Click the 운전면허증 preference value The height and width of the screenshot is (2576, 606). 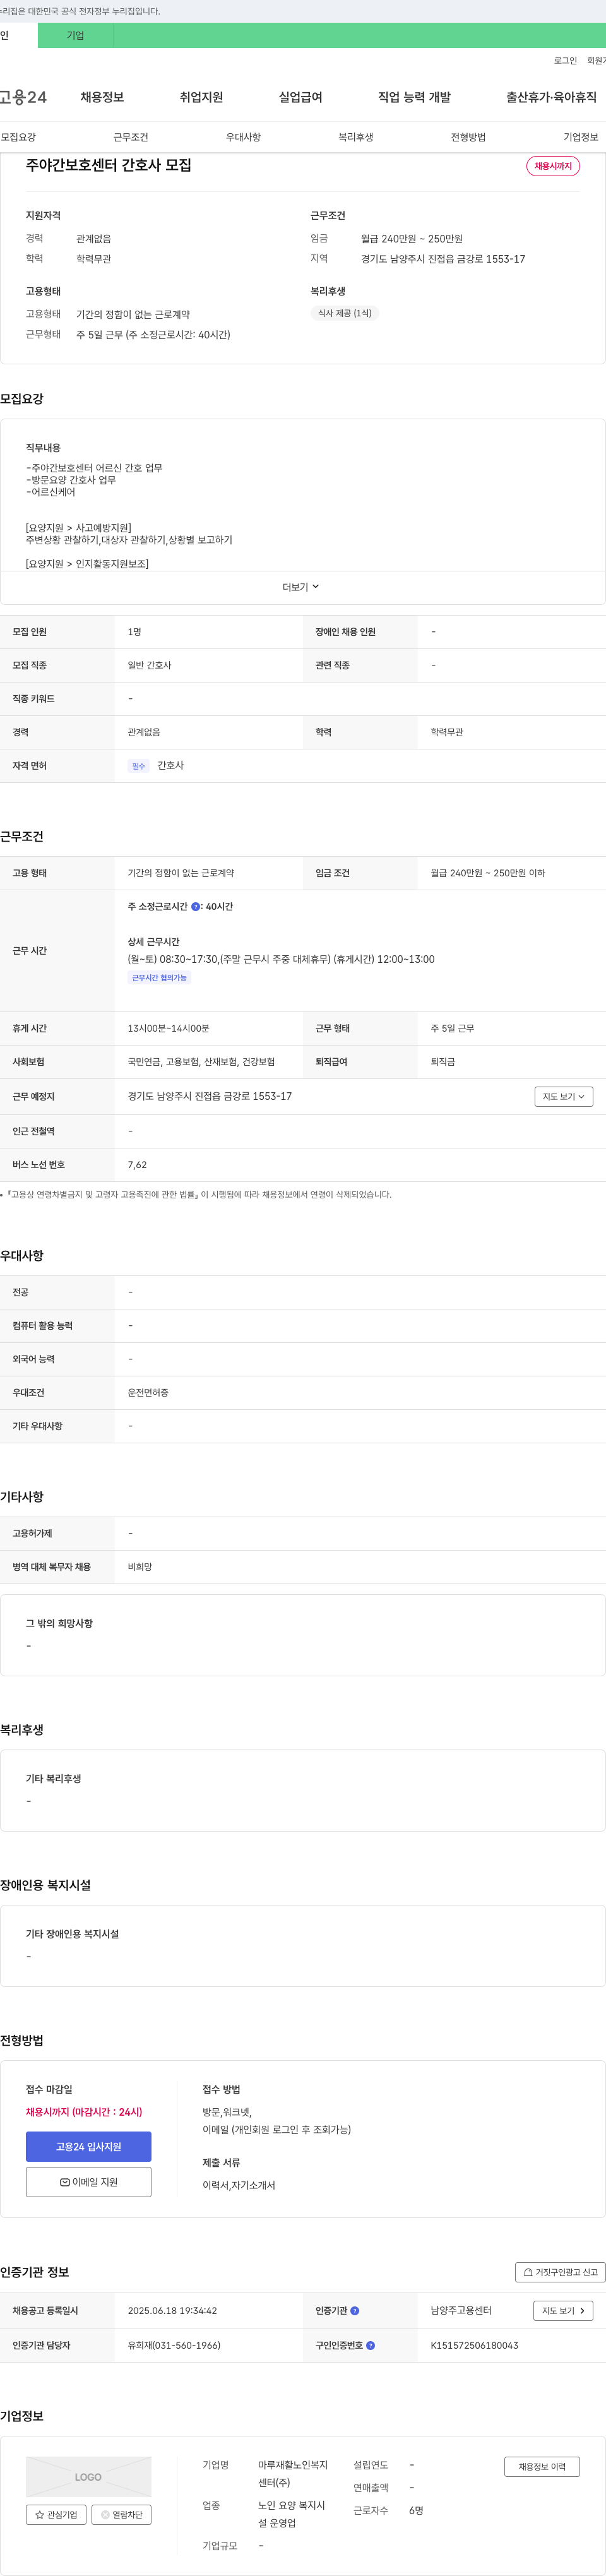point(148,1393)
